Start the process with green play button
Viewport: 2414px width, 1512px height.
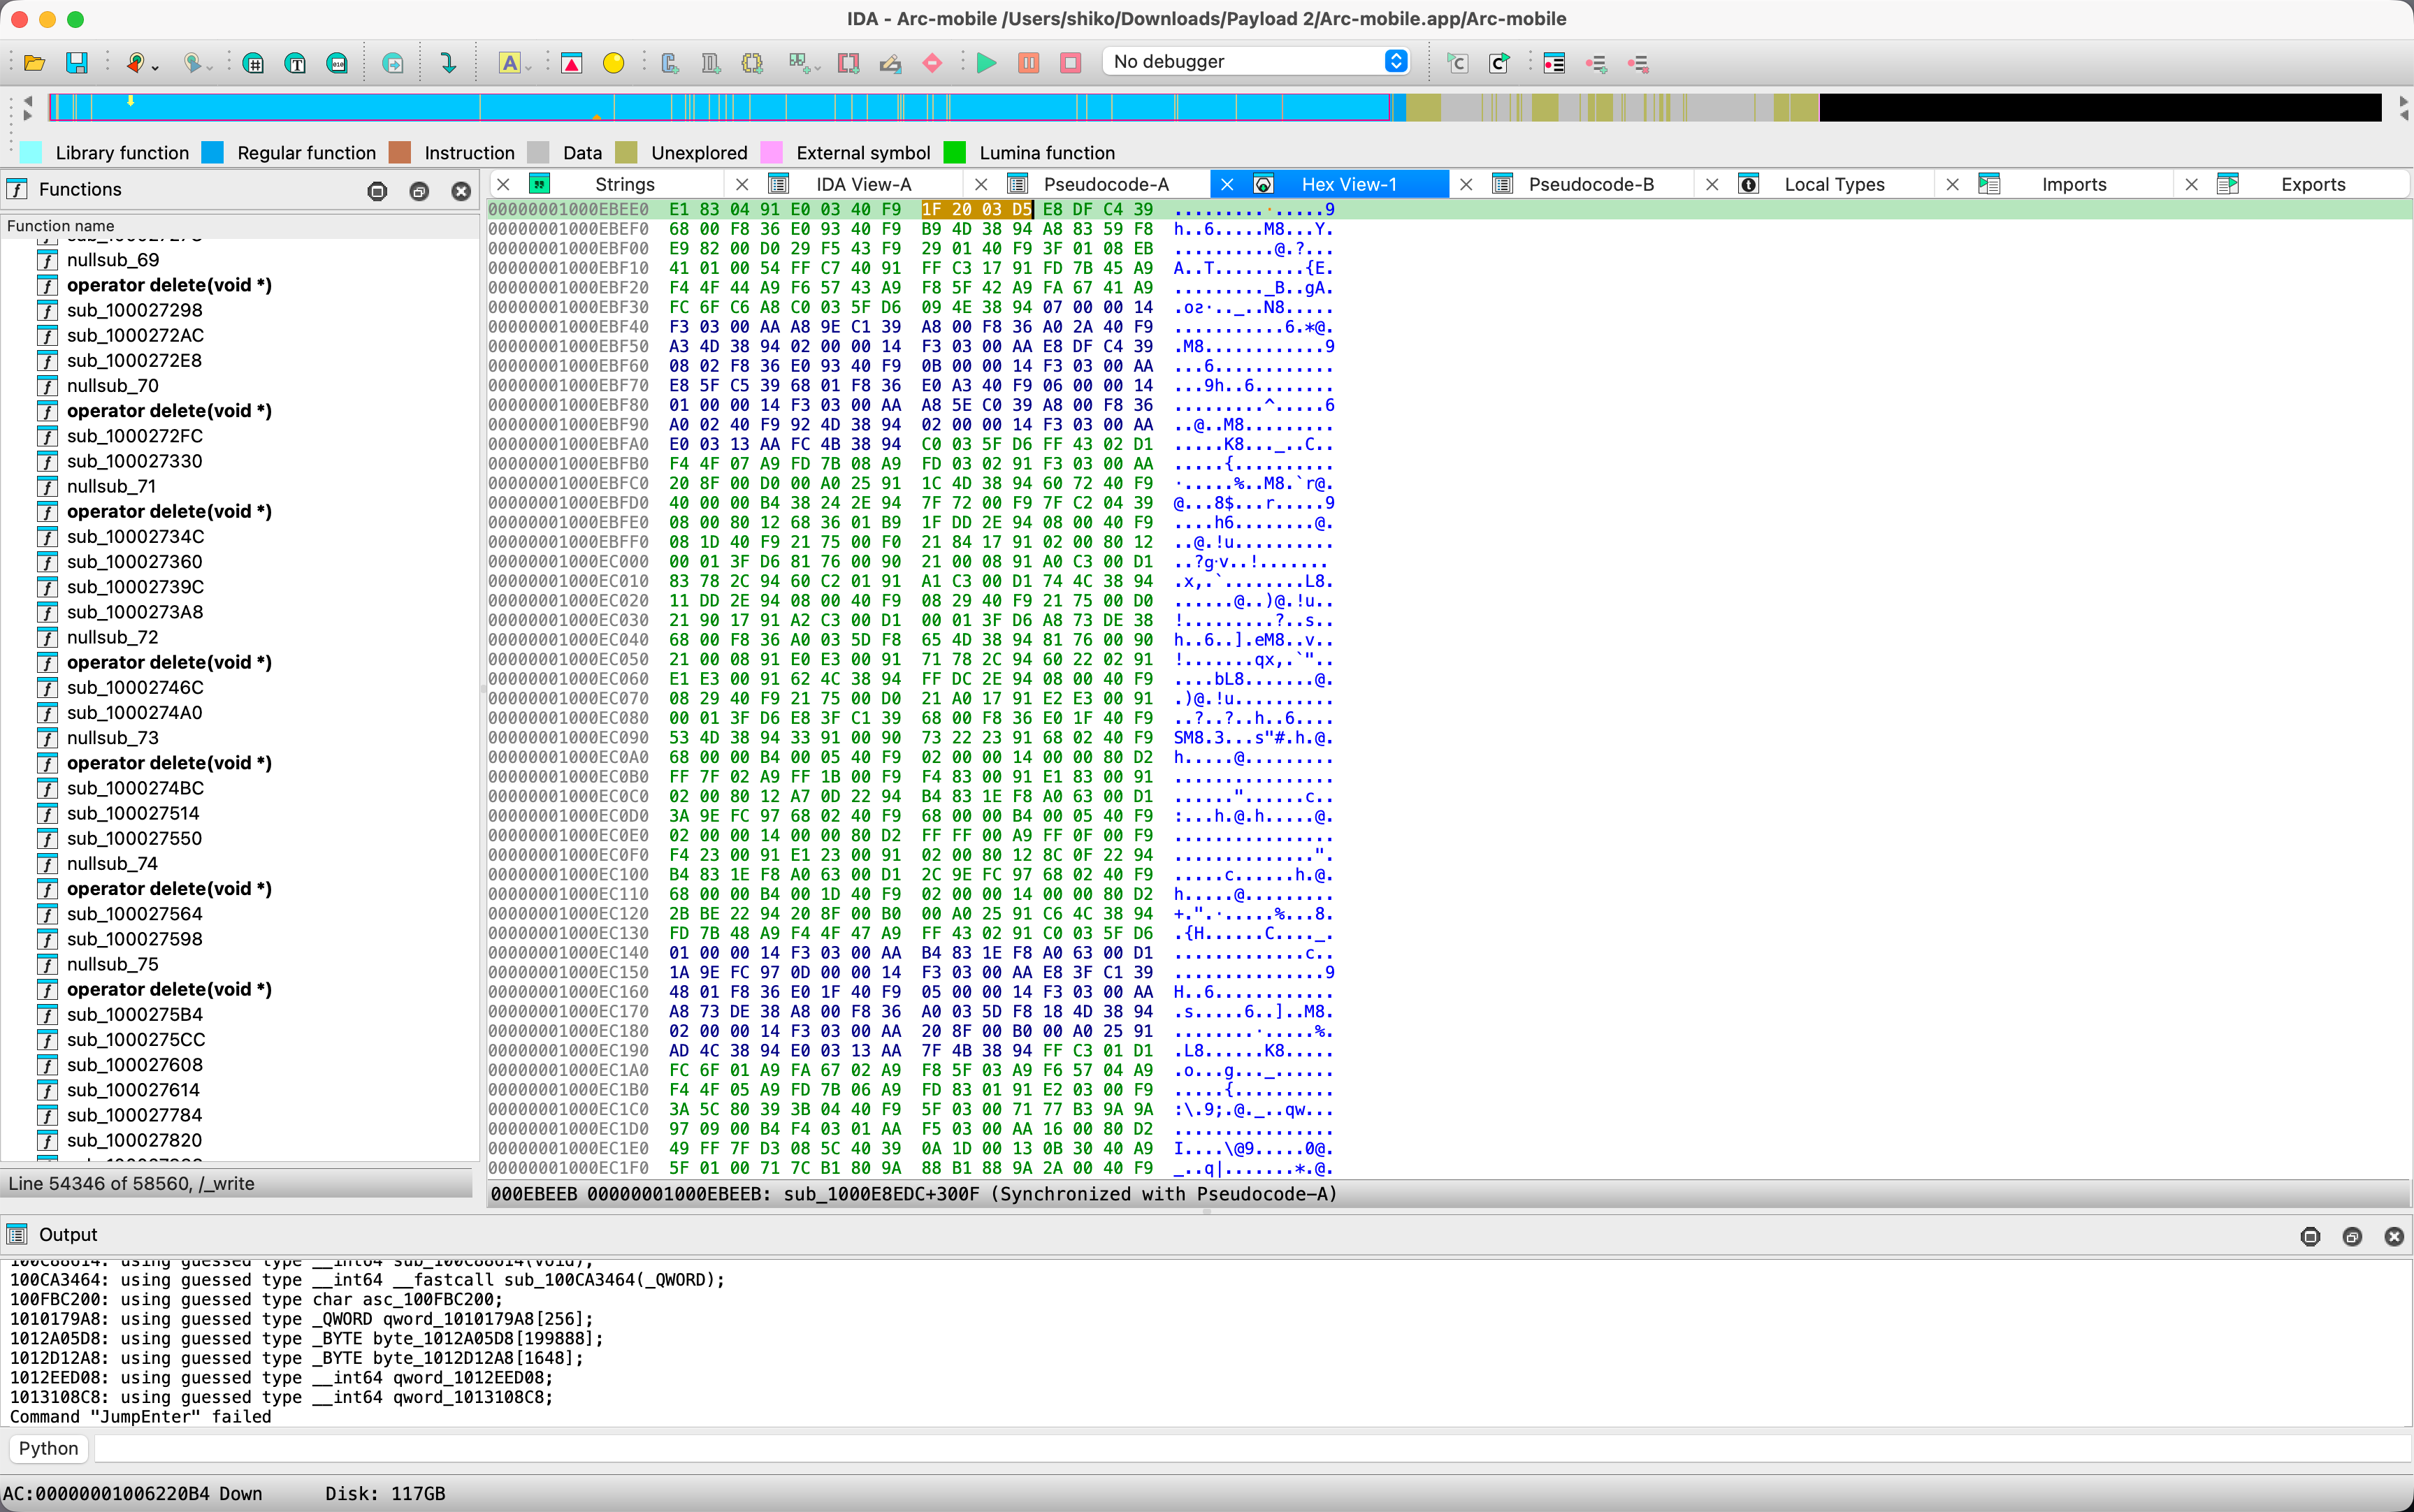[986, 63]
